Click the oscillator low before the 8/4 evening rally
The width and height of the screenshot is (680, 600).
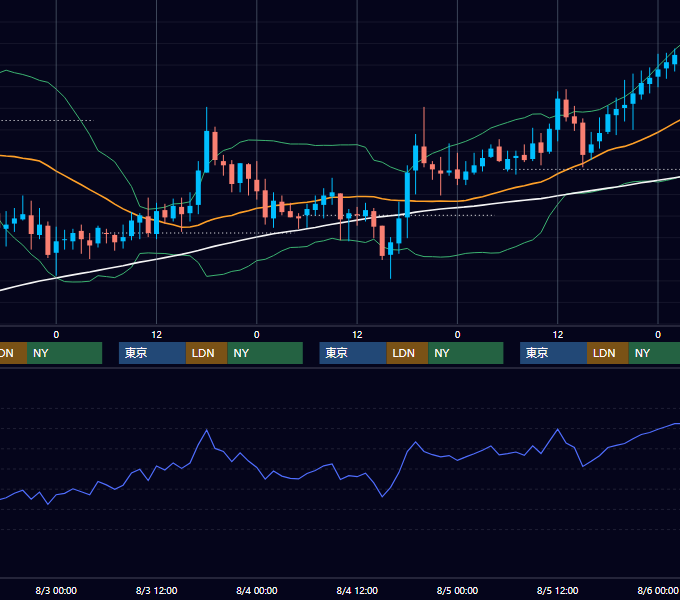(x=382, y=496)
